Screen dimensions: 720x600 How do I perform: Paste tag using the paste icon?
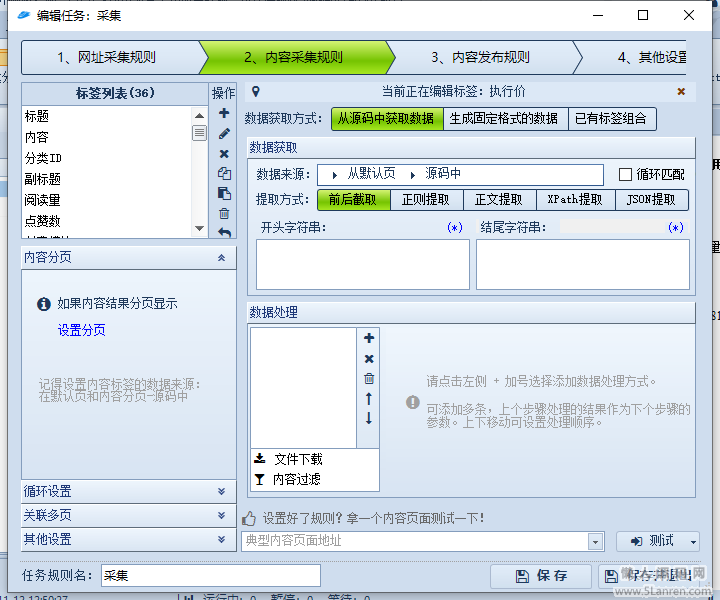click(224, 194)
